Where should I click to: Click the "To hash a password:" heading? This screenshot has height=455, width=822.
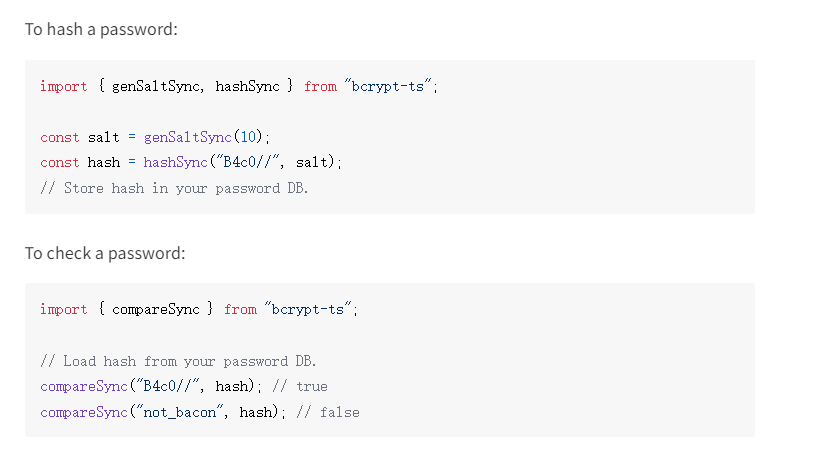tap(101, 30)
